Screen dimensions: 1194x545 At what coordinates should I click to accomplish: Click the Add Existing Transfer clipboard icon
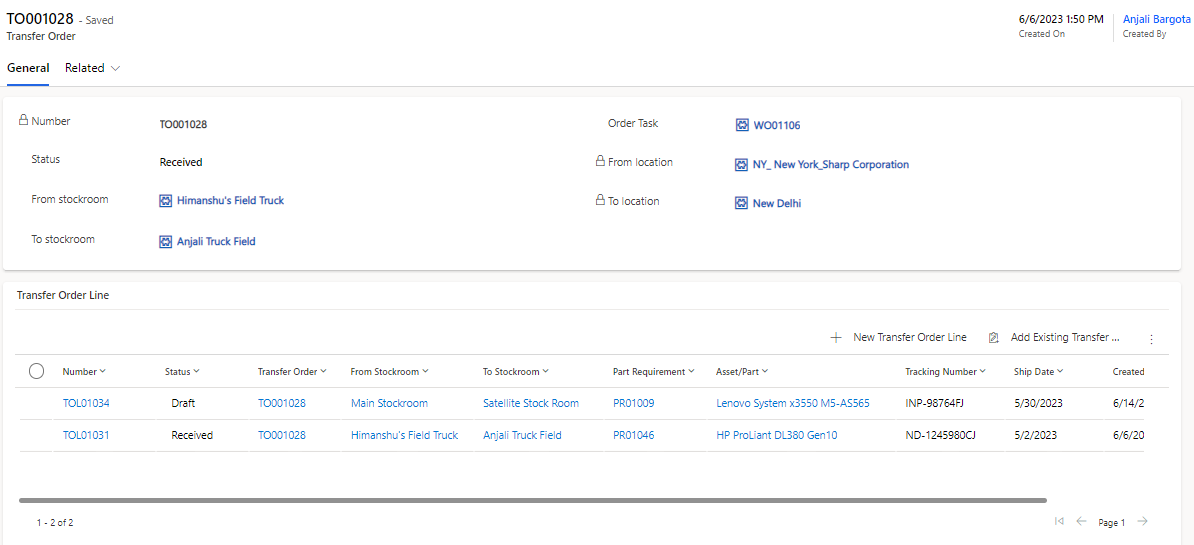993,337
